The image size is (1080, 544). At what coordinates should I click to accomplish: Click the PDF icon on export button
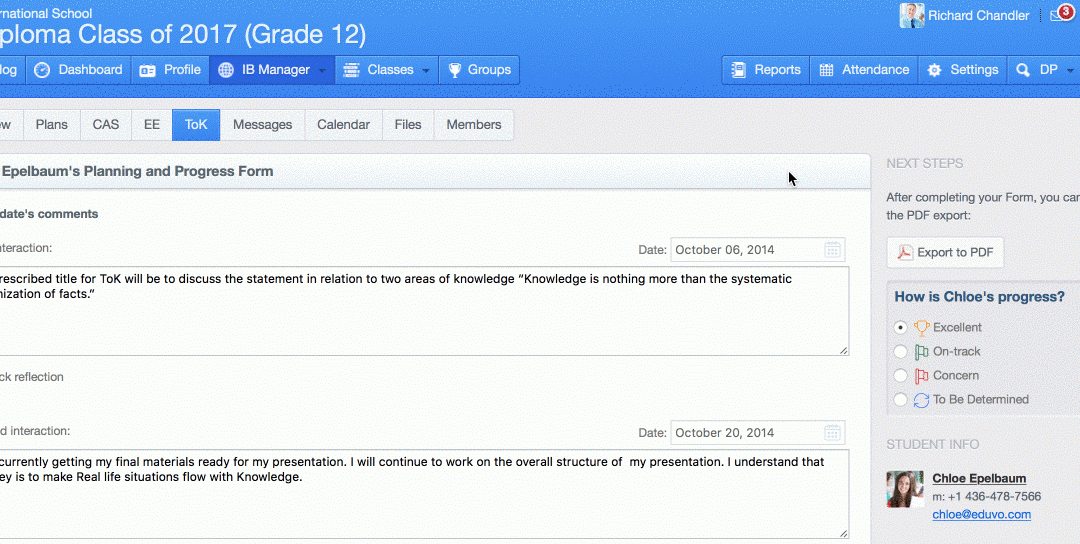point(905,253)
